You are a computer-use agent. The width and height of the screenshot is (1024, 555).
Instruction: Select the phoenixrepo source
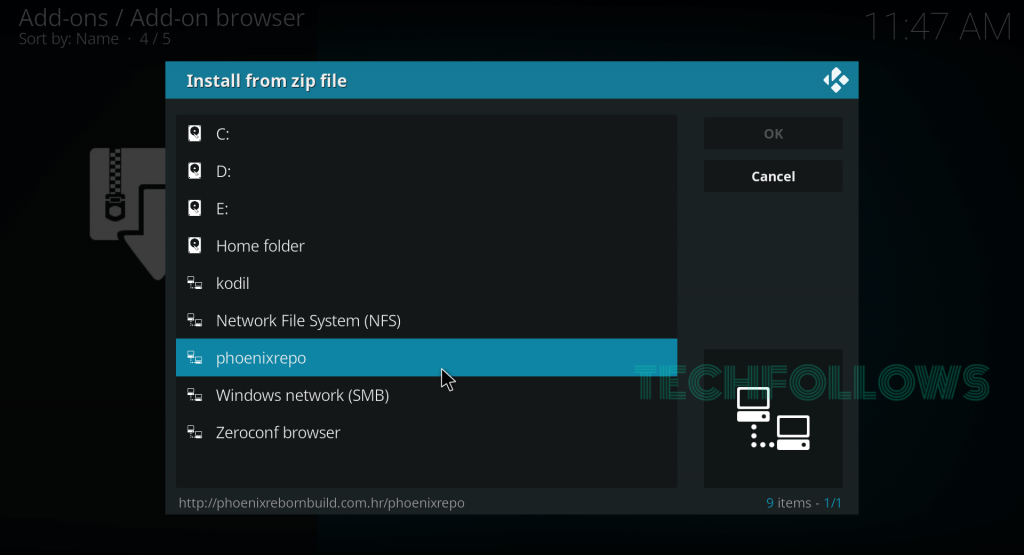point(426,357)
